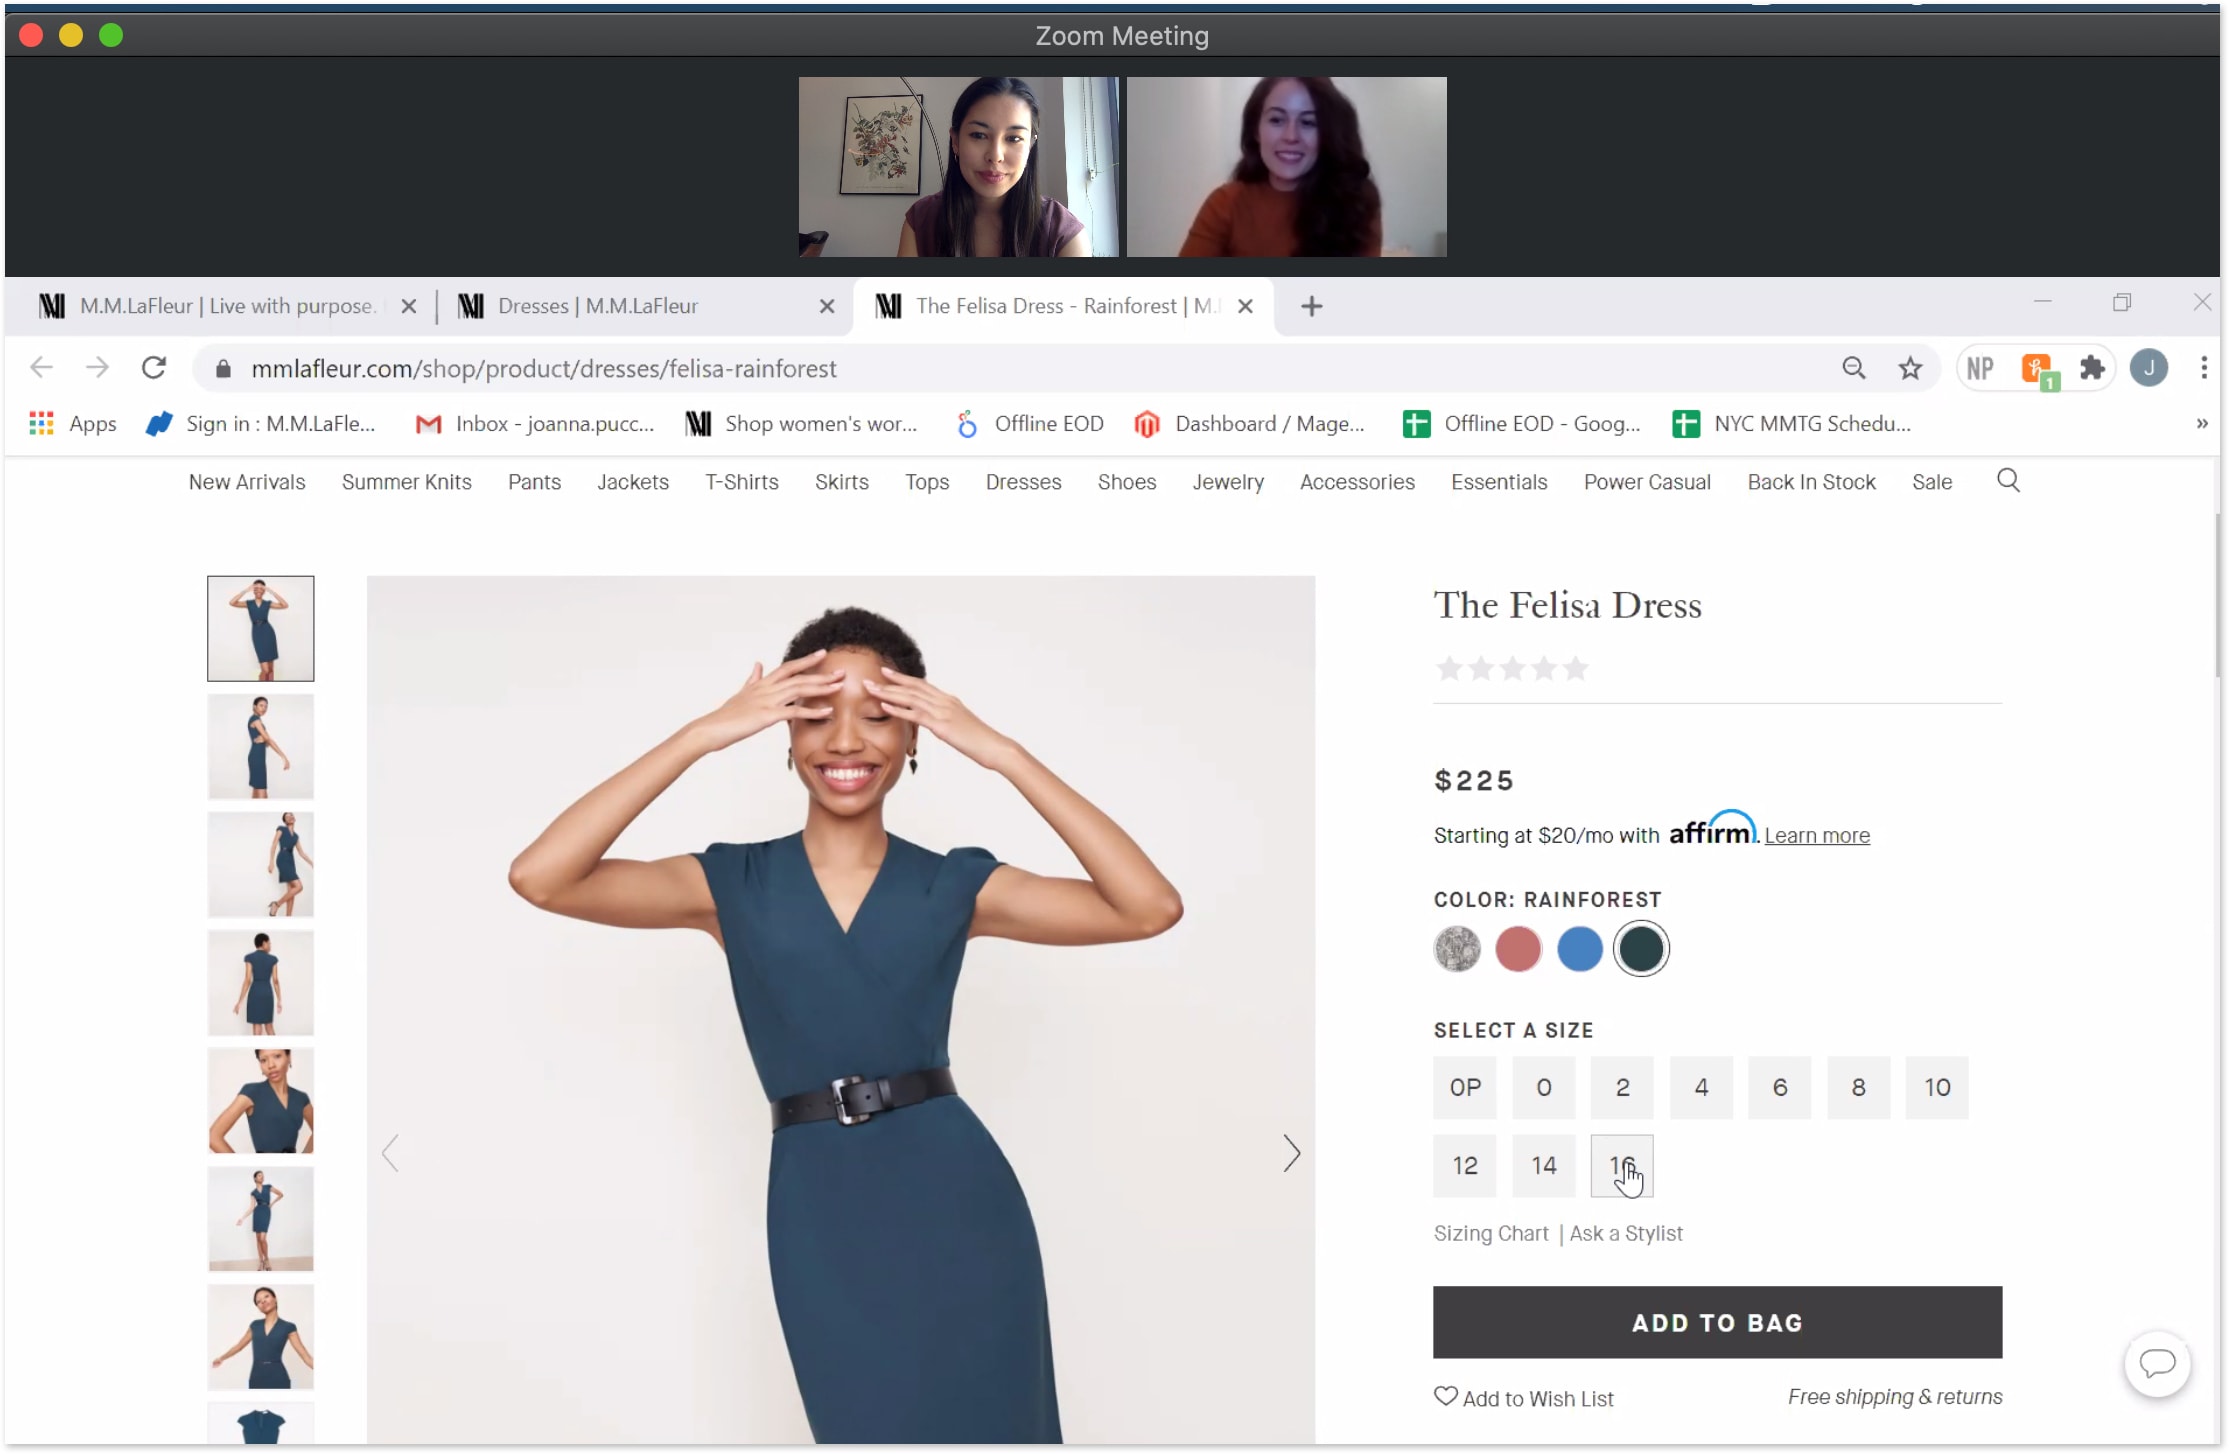Close the Dresses | M.M.LaFleur tab

(826, 306)
